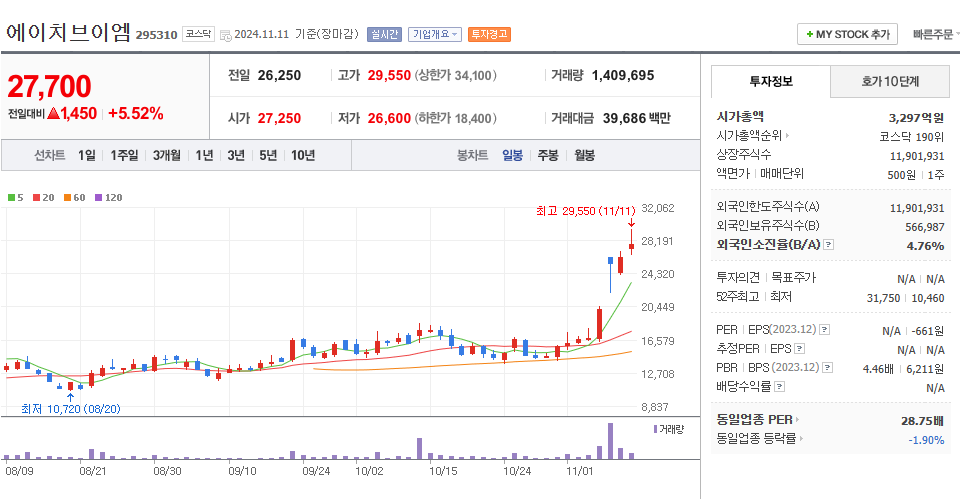Click the current price 27,700
Screen dimensions: 960x499
point(49,86)
